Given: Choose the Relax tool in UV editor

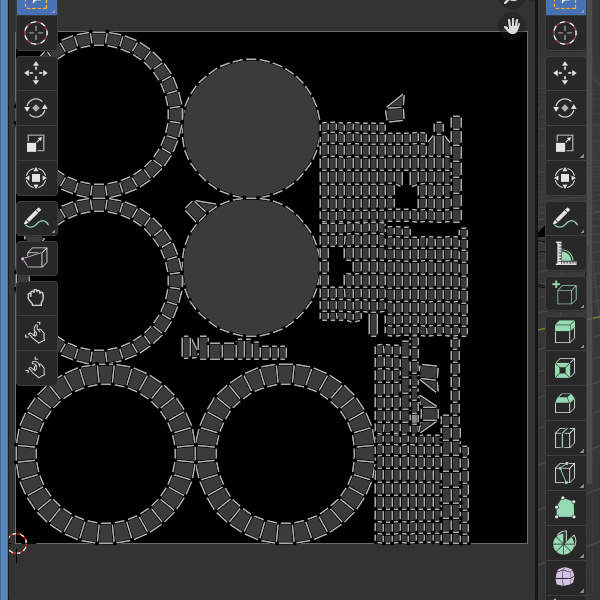Looking at the screenshot, I should pos(36,332).
